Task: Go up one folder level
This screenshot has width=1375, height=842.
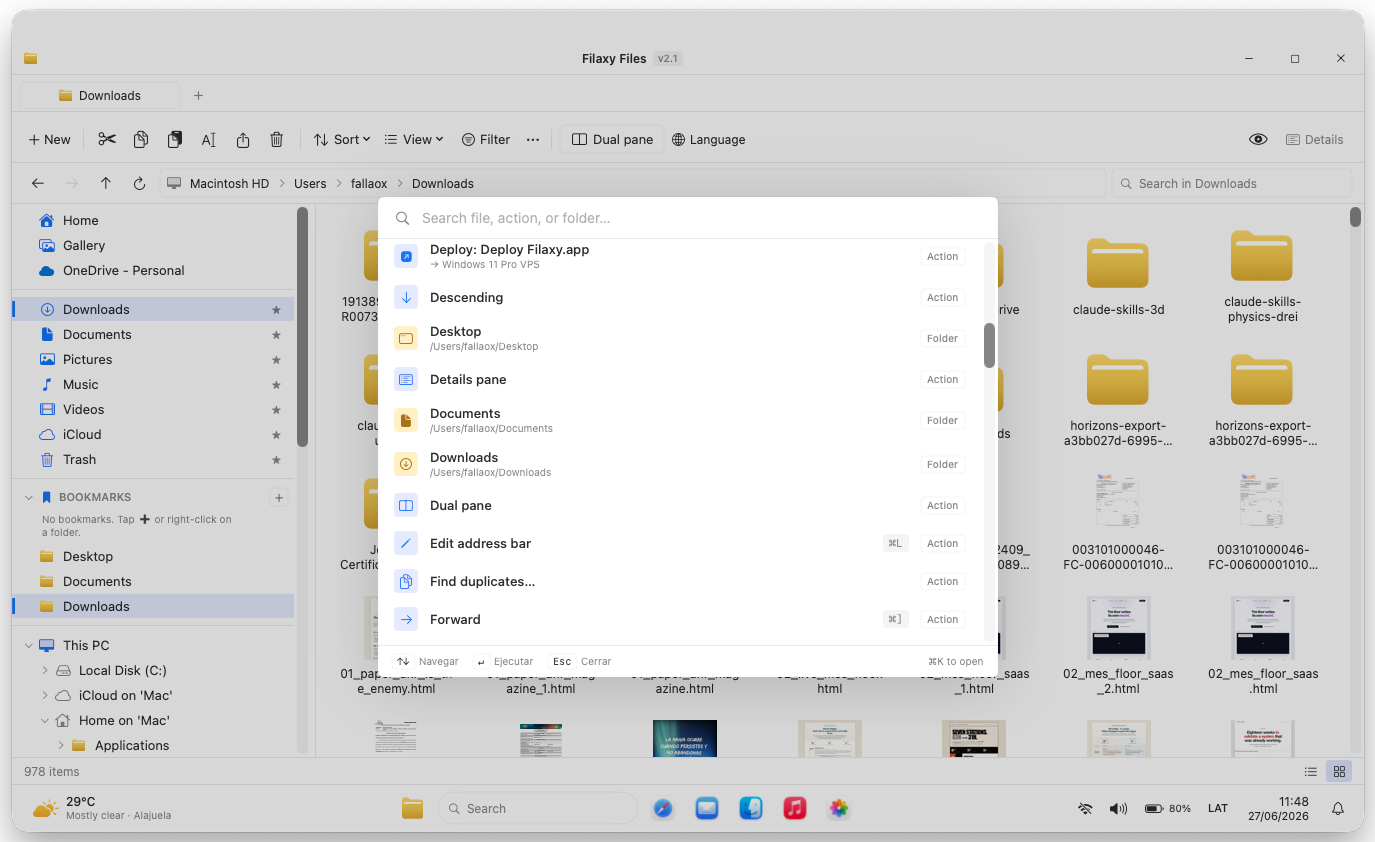Action: [106, 183]
